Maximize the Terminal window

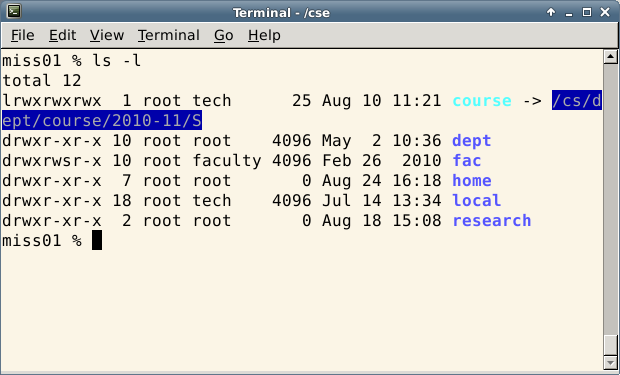click(587, 12)
